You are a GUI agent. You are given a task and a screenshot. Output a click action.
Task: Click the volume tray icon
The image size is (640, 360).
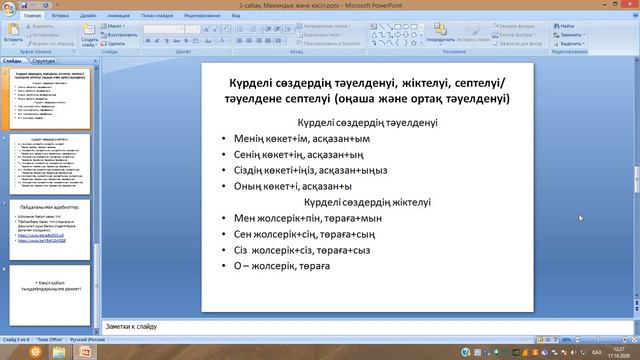pos(573,352)
